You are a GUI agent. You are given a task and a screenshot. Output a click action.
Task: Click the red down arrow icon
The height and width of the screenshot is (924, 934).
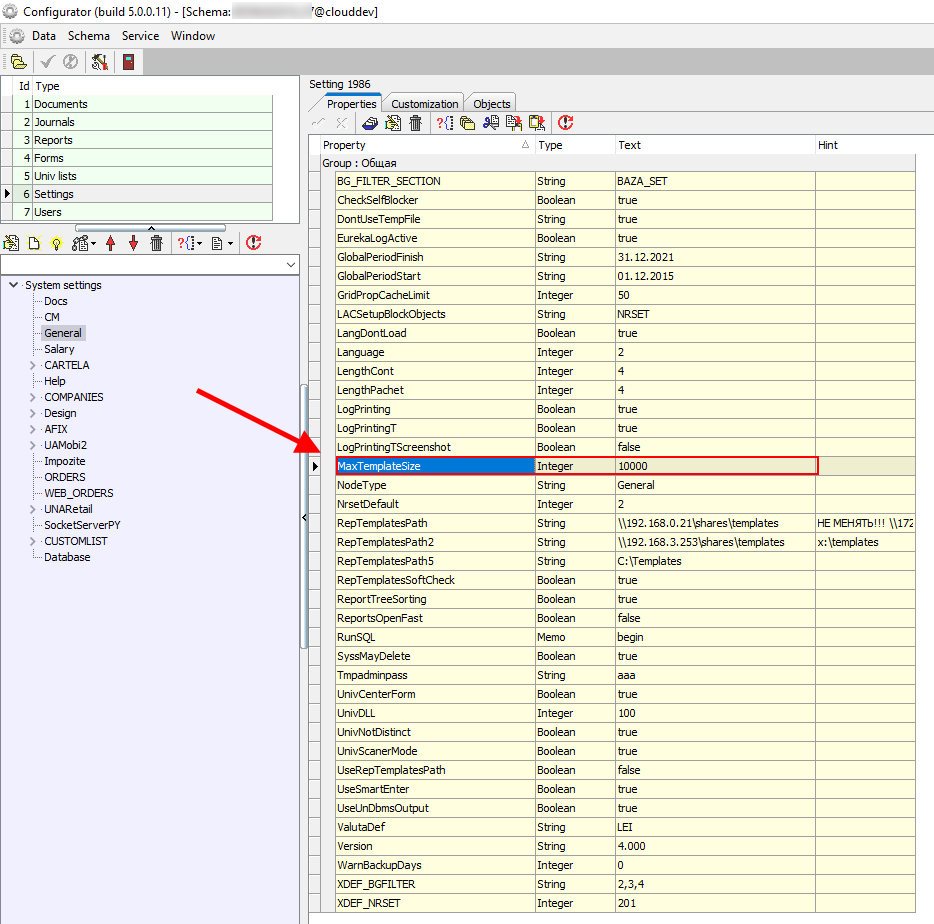tap(133, 243)
